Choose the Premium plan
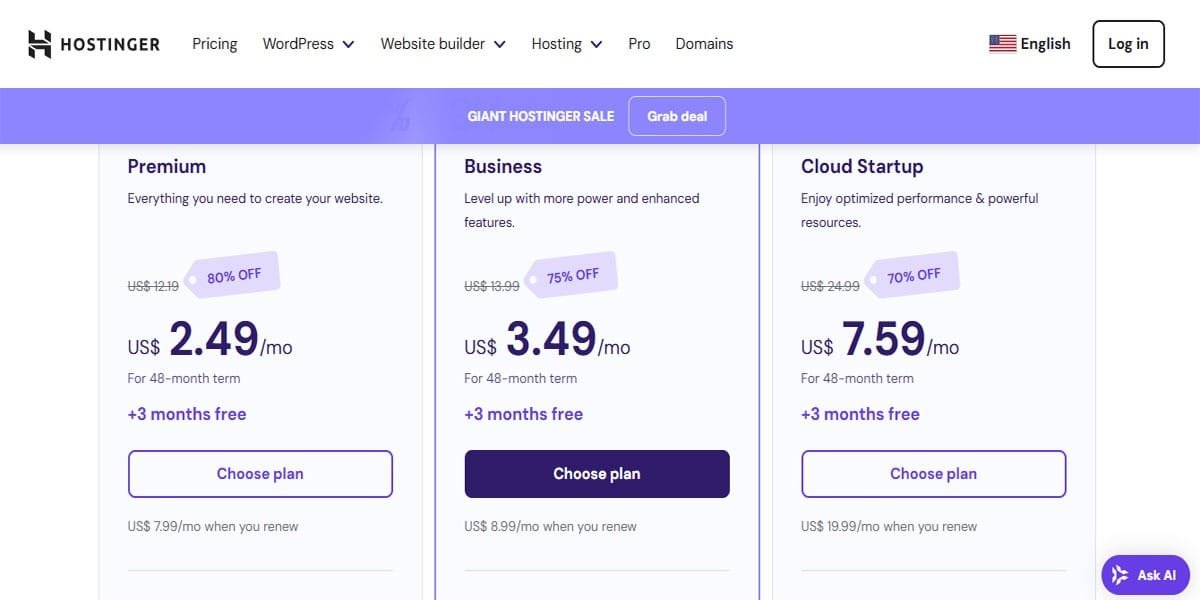Image resolution: width=1200 pixels, height=600 pixels. (x=260, y=474)
